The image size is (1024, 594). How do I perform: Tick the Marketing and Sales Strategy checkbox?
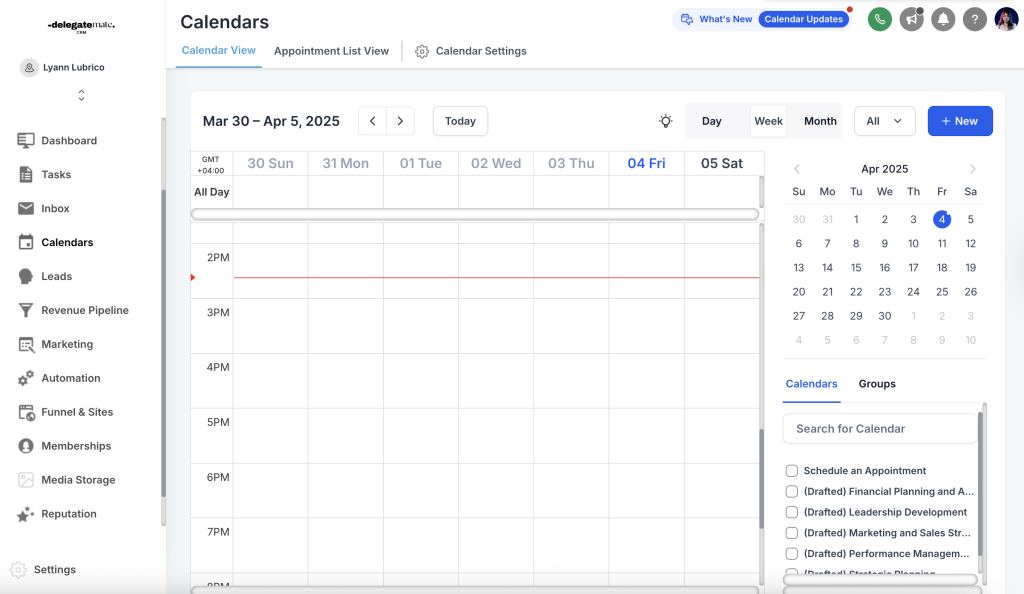[x=792, y=533]
